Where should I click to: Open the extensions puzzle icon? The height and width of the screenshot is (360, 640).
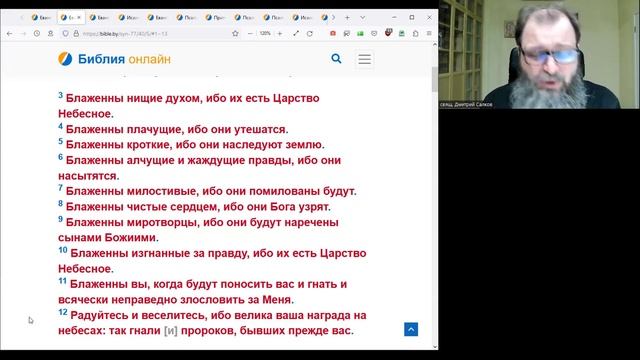pos(415,33)
